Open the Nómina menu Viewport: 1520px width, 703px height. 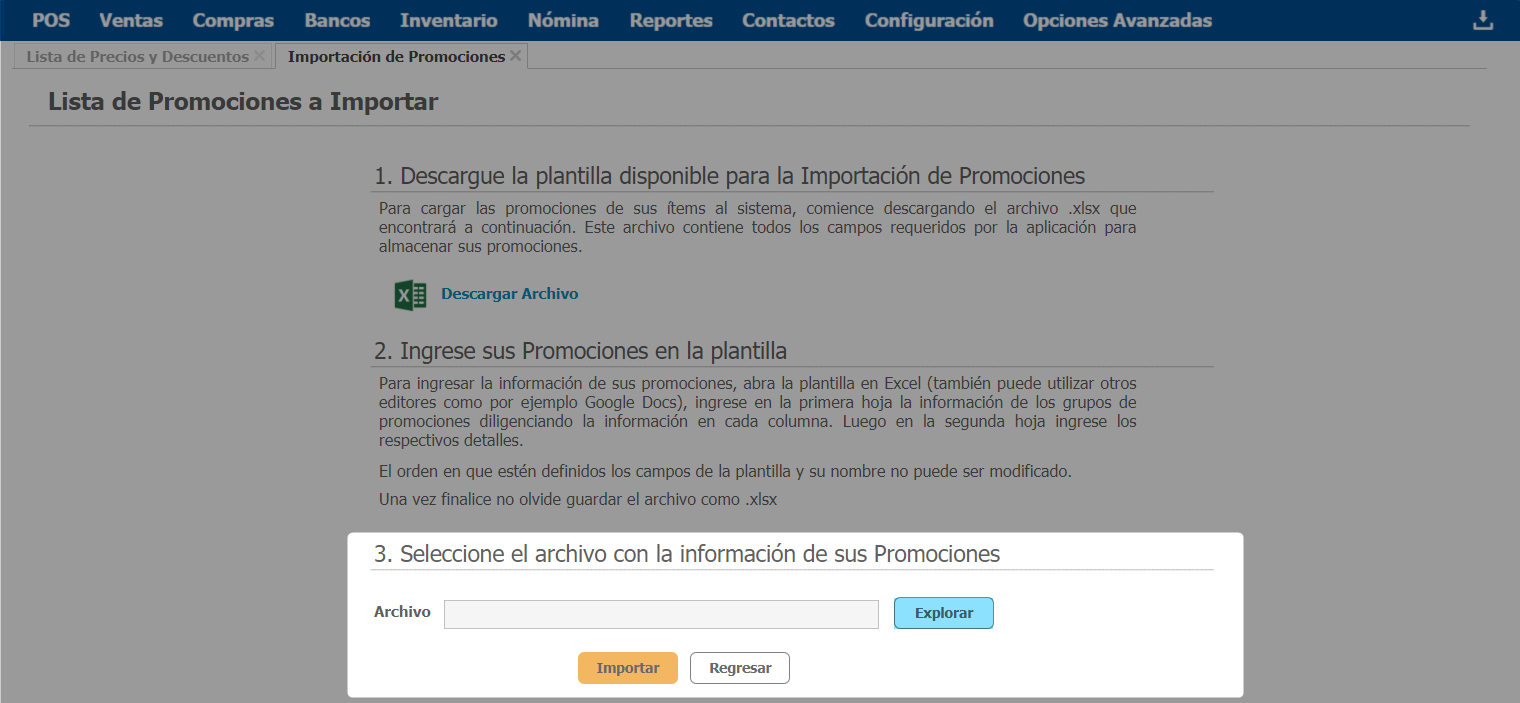coord(563,21)
